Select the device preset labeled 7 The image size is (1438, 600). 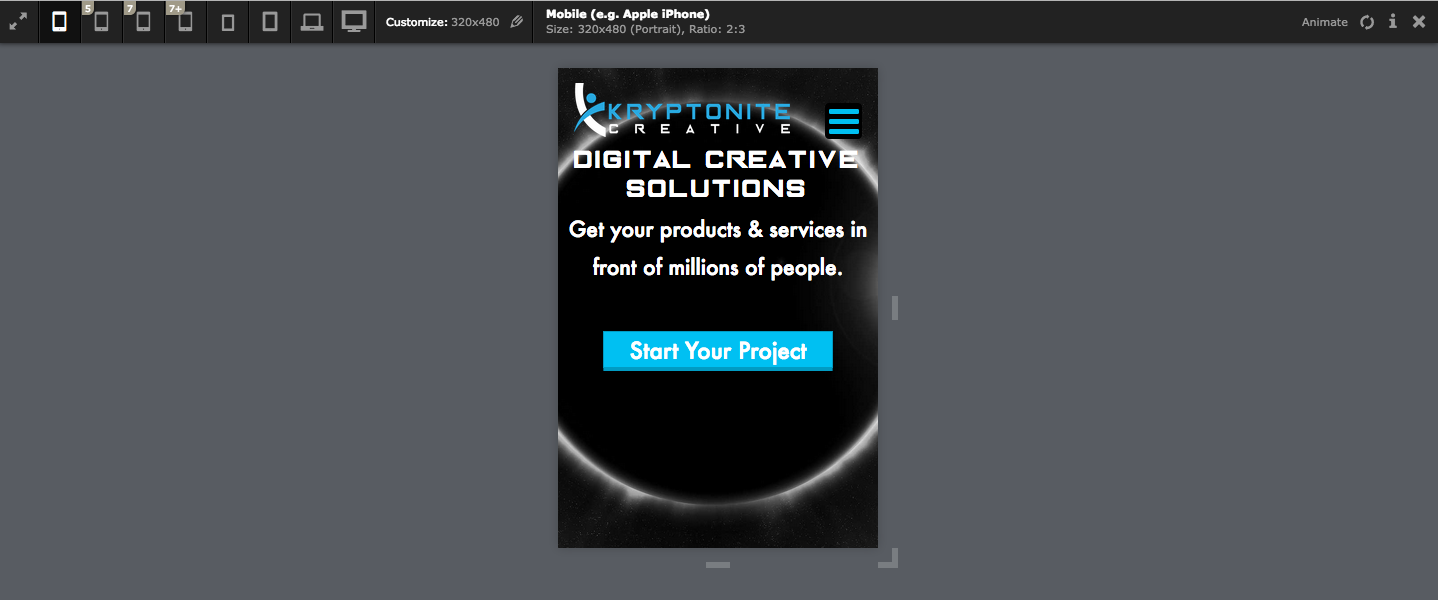tap(143, 22)
